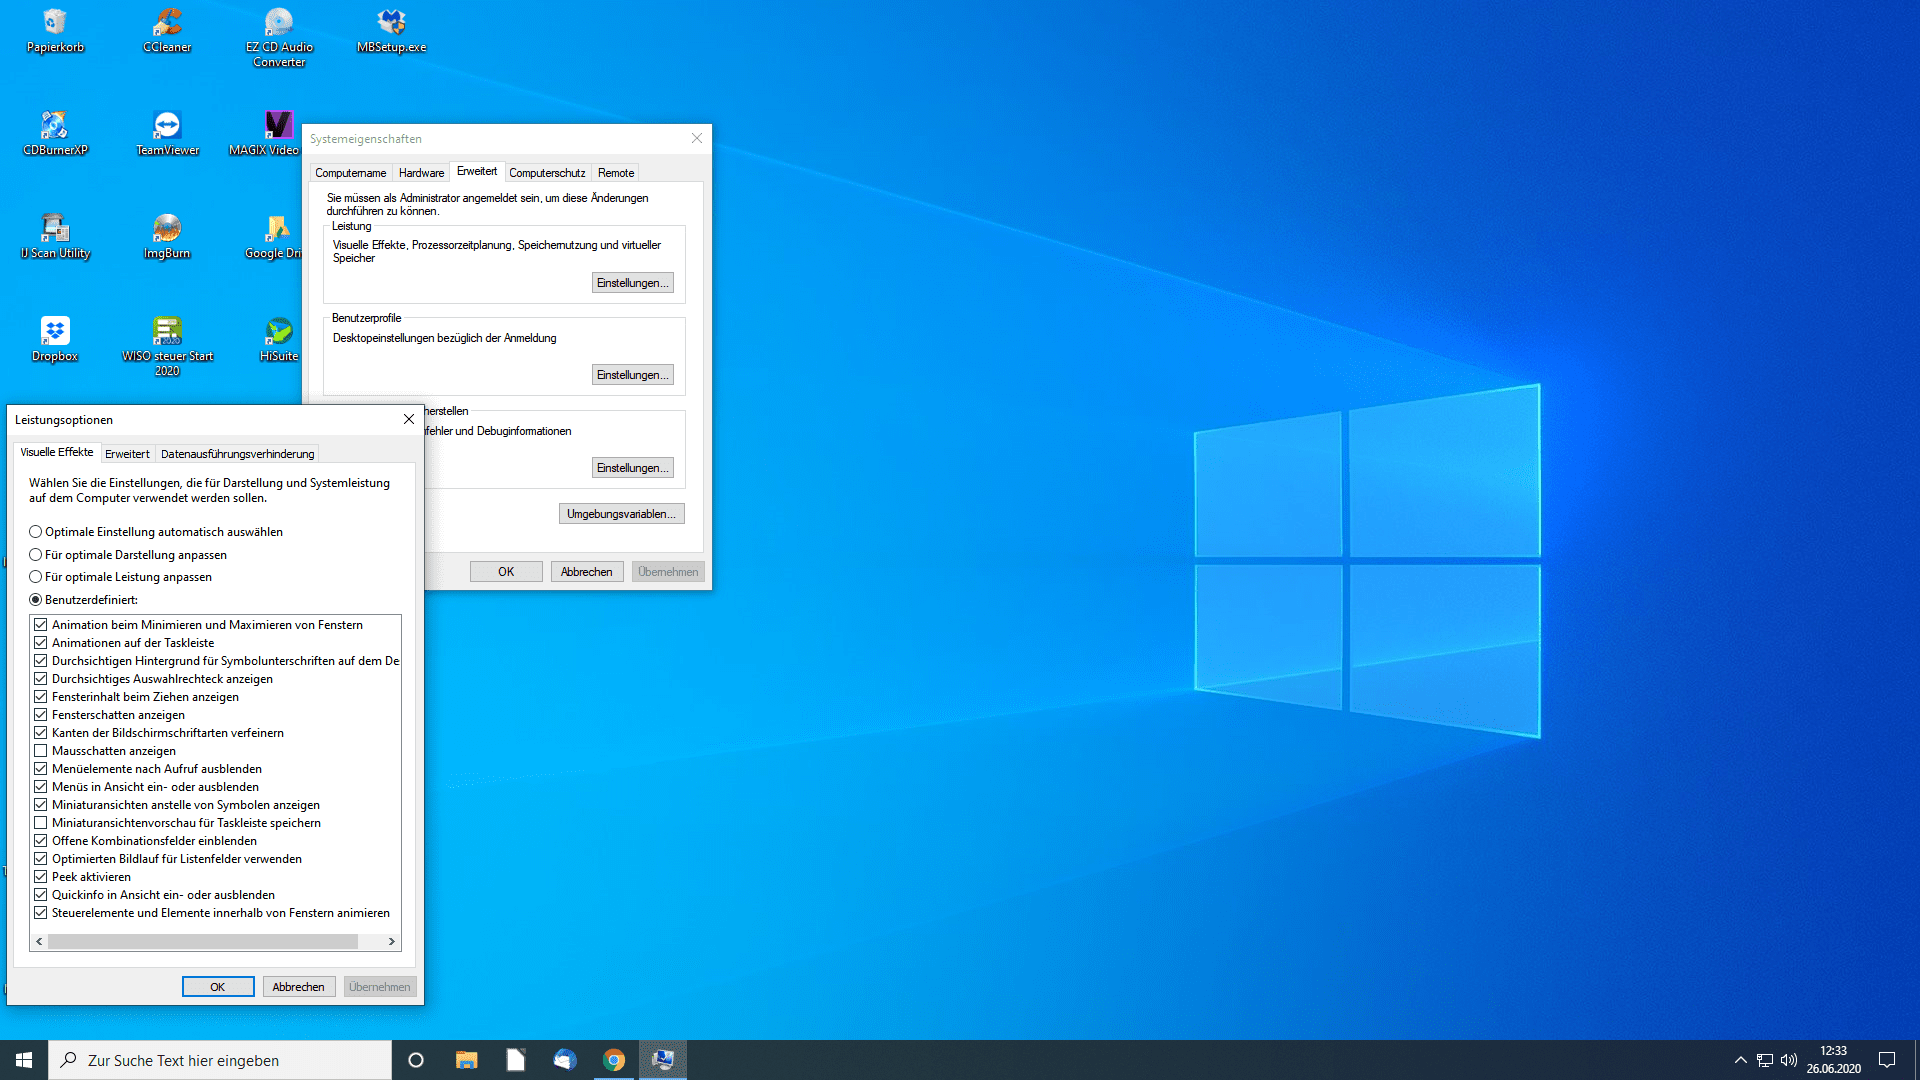The height and width of the screenshot is (1080, 1920).
Task: Switch to Erweitert tab in Leistungsoptionen
Action: click(127, 454)
